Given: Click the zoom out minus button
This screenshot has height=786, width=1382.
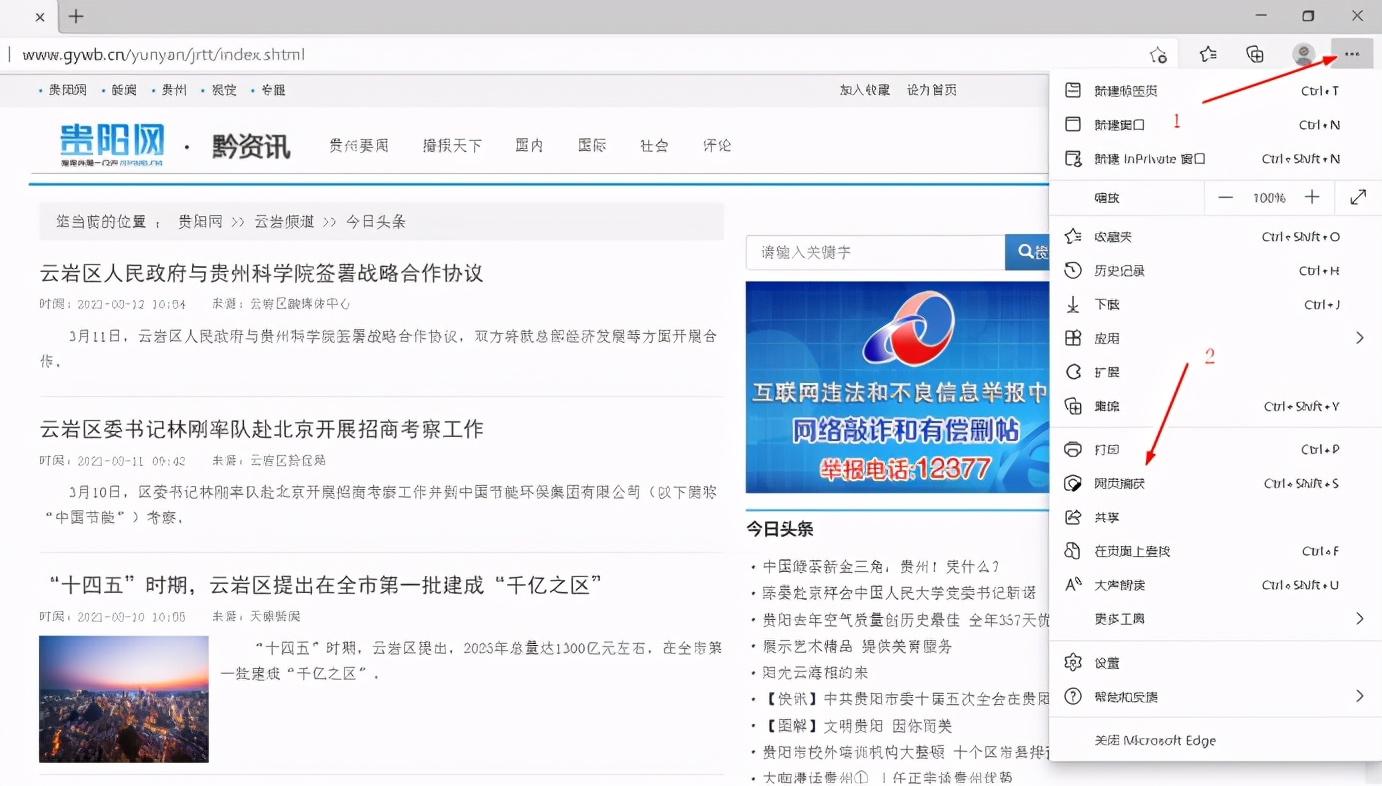Looking at the screenshot, I should click(x=1225, y=198).
